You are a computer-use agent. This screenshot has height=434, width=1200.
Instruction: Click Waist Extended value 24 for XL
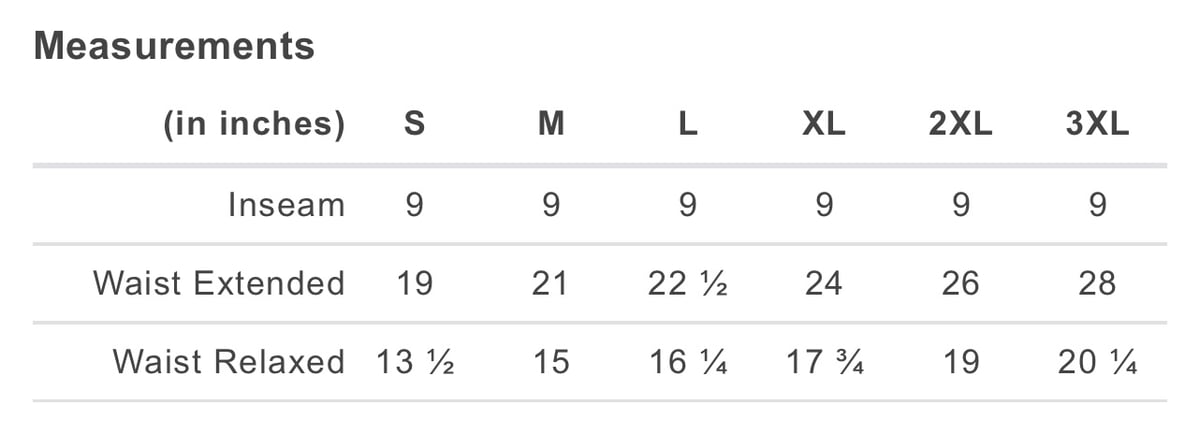click(823, 283)
